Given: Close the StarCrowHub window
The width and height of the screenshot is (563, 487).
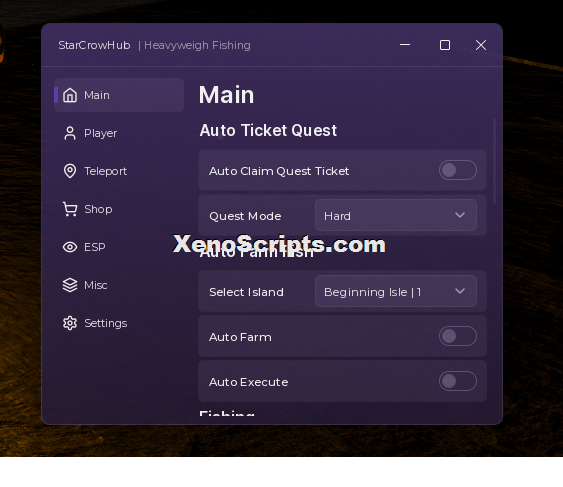Looking at the screenshot, I should pos(481,45).
